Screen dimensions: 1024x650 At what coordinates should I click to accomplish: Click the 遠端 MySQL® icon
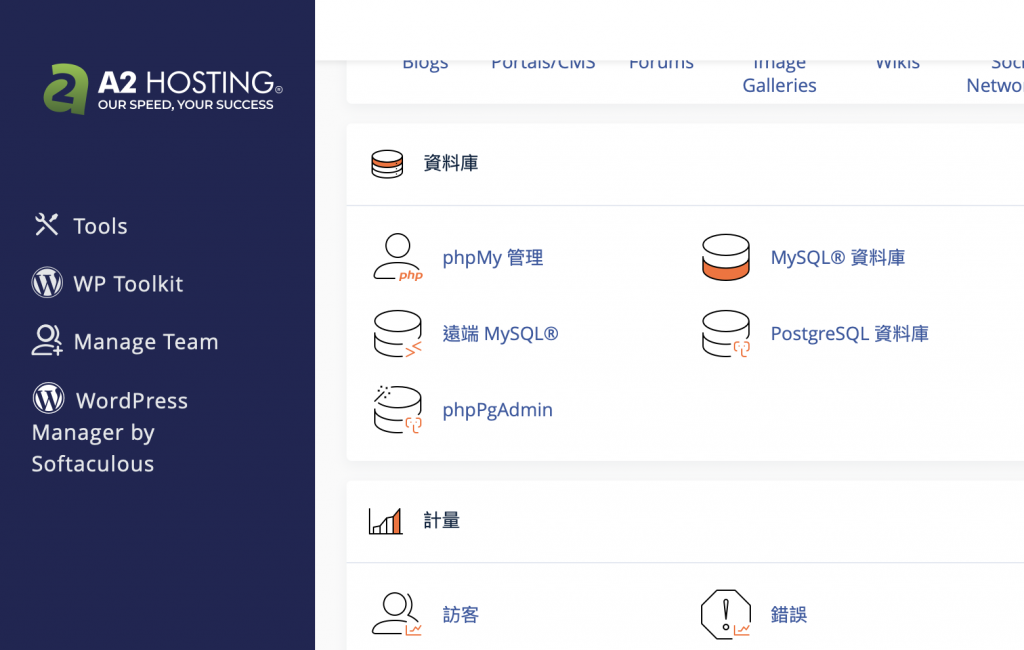coord(398,334)
